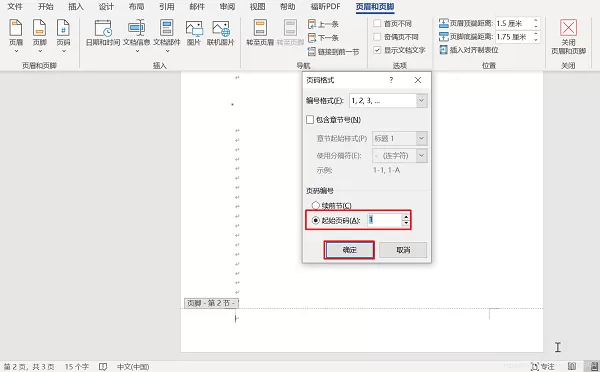This screenshot has height=372, width=600.
Task: Confirm dialog with 确定 button
Action: pos(349,250)
